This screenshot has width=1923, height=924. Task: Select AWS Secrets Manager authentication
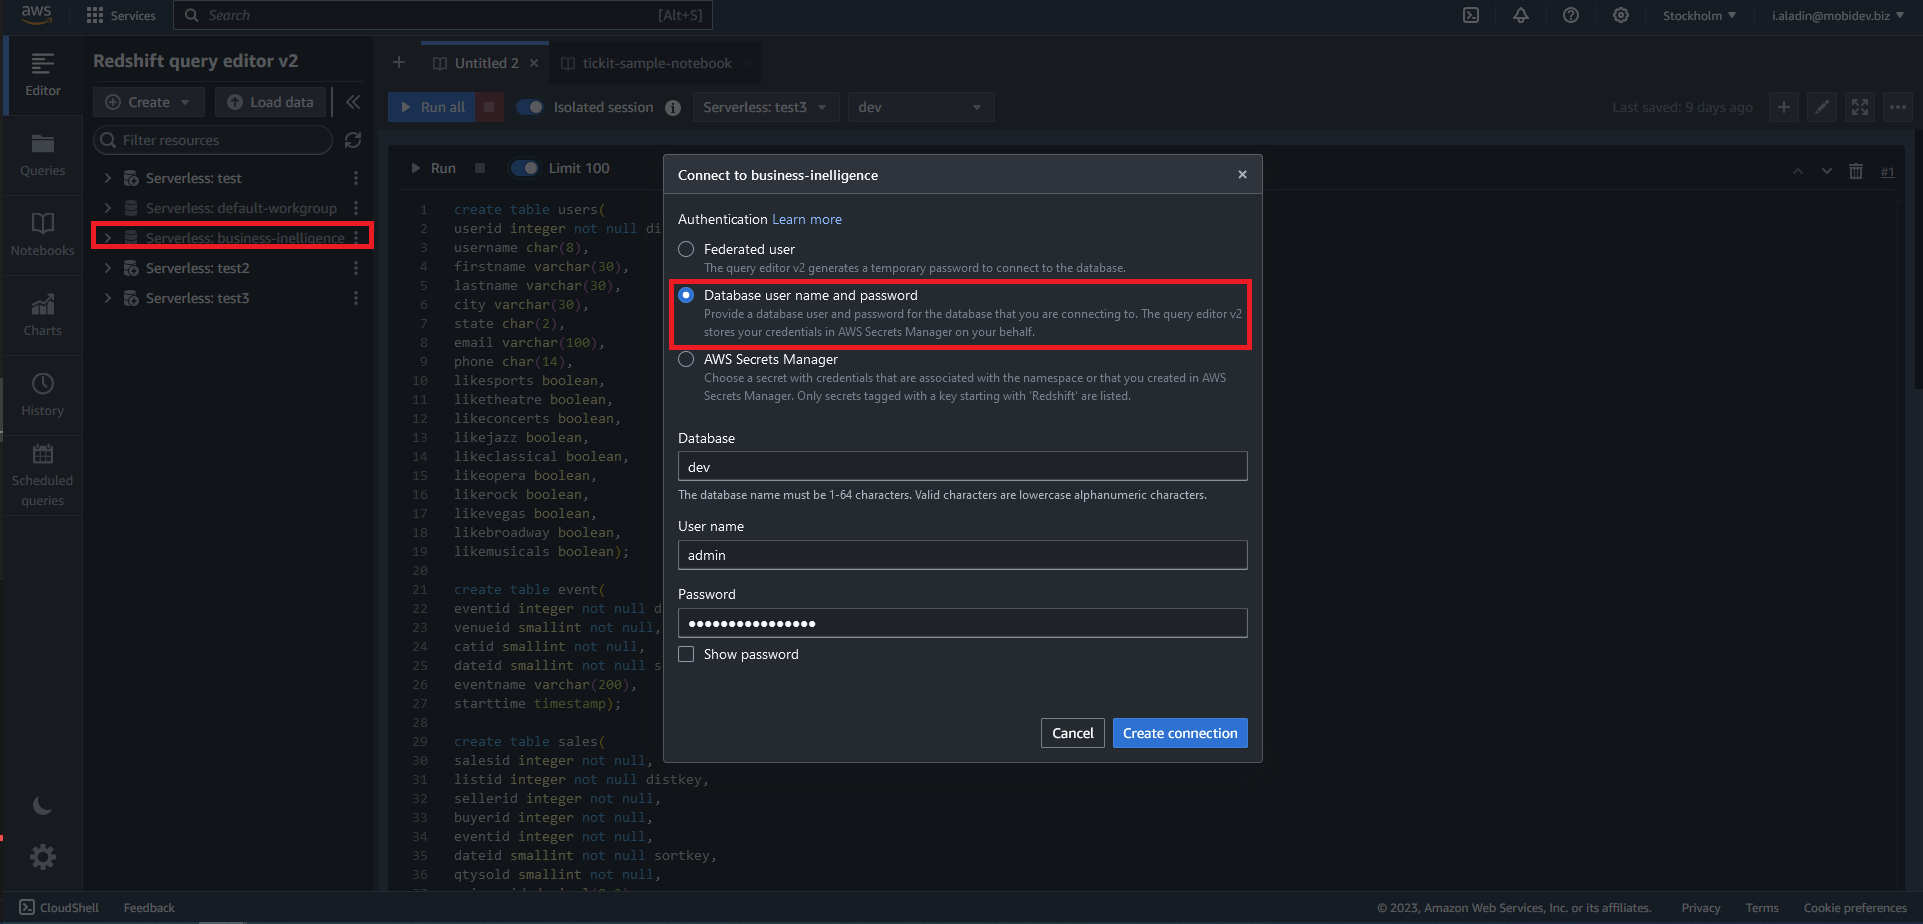click(686, 359)
